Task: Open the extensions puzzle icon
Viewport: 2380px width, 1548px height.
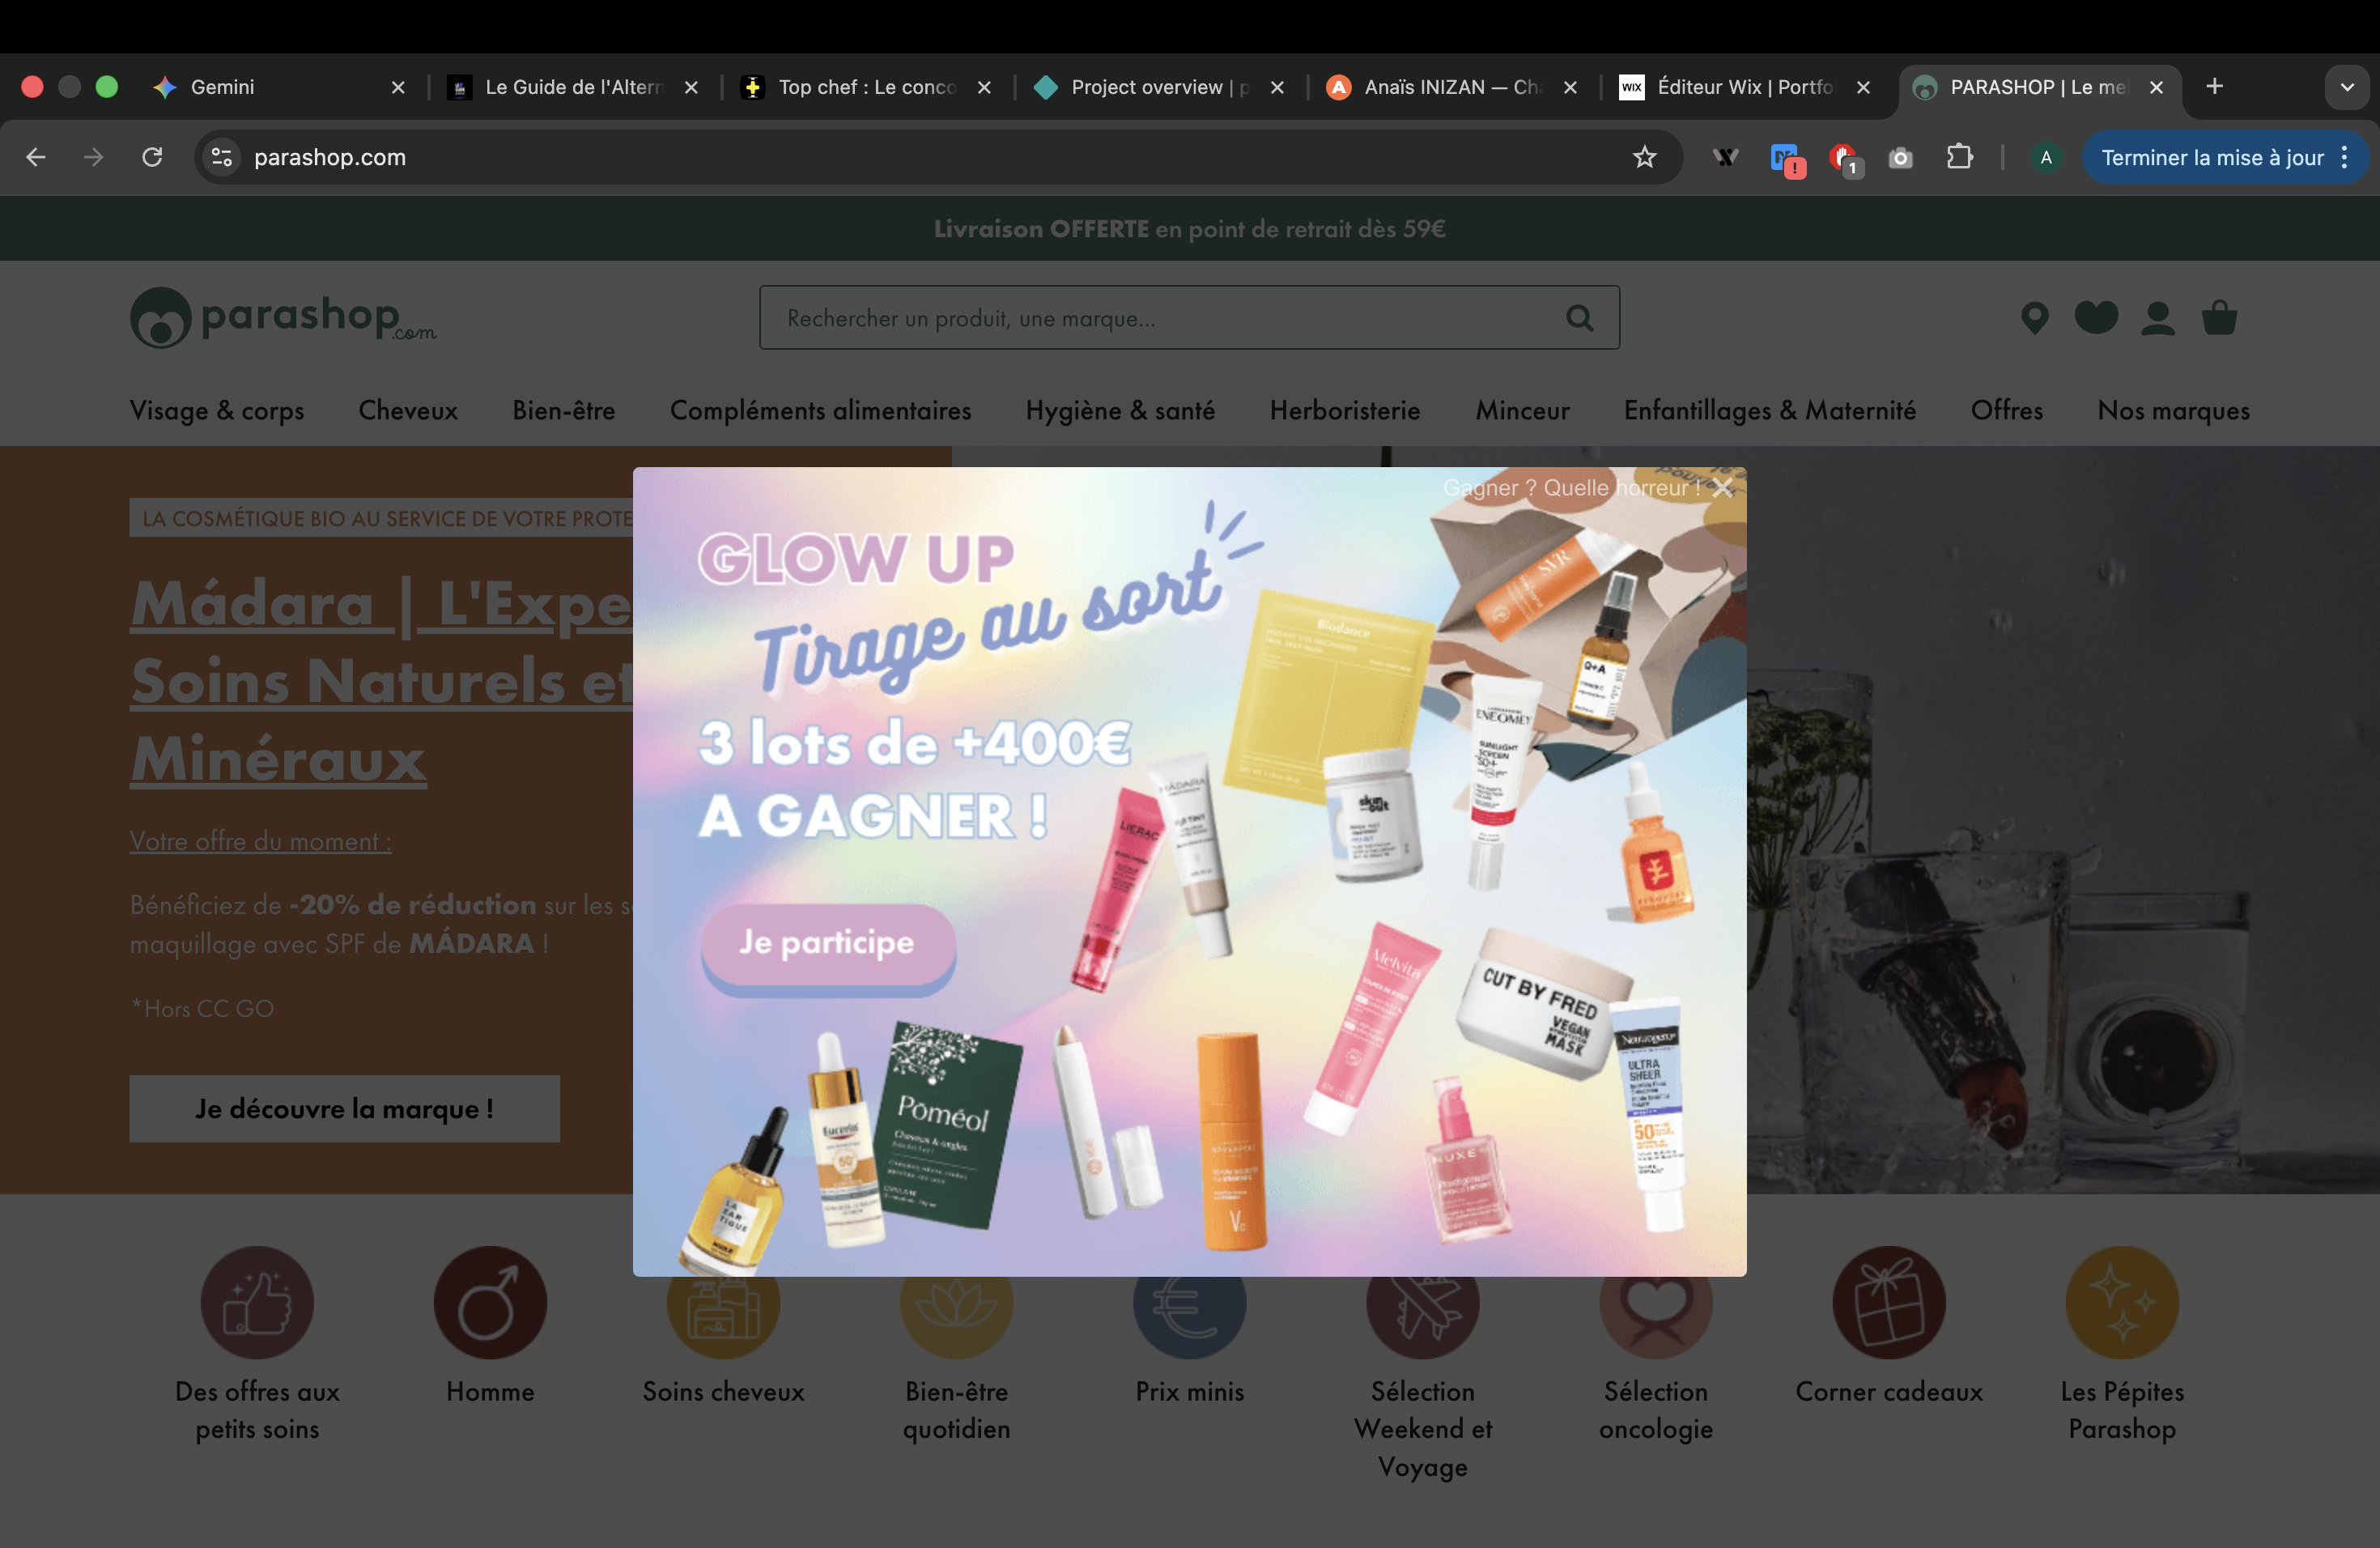Action: (1959, 157)
